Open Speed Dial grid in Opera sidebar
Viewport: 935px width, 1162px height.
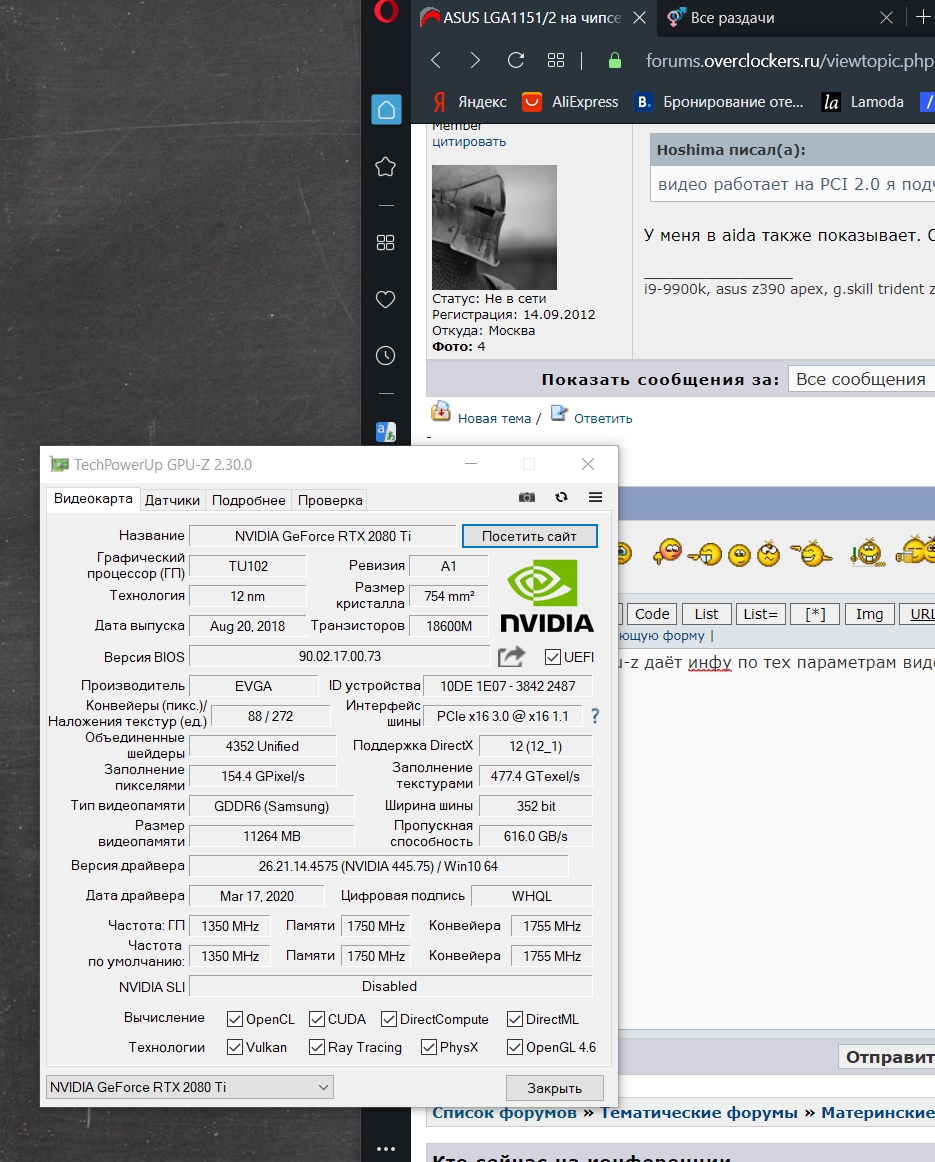(x=385, y=242)
